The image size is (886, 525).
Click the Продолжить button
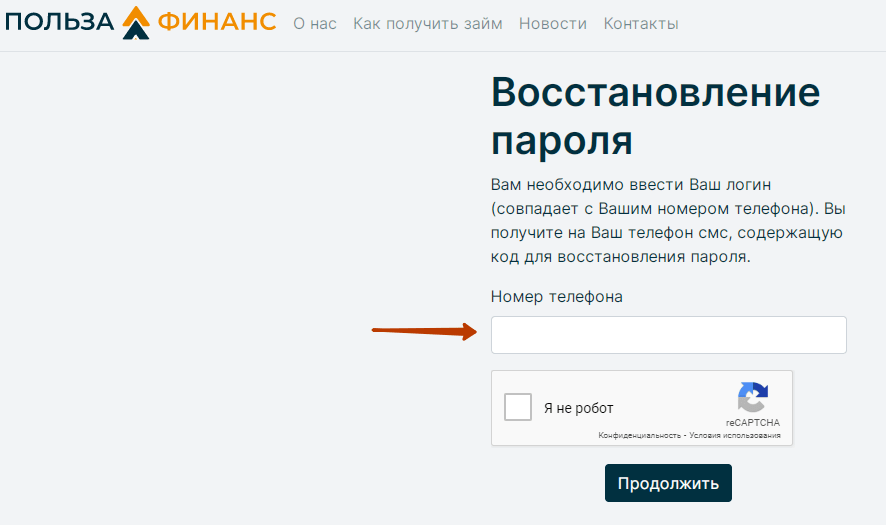[668, 483]
